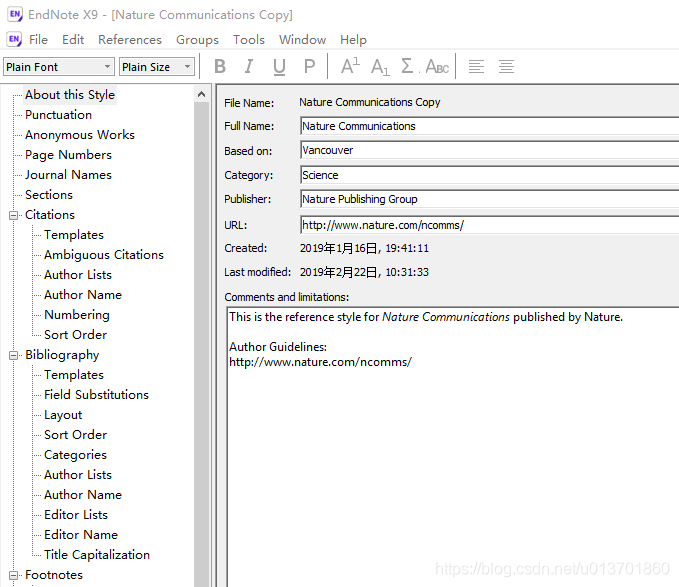Select the center align icon
Viewport: 679px width, 587px height.
click(x=506, y=67)
